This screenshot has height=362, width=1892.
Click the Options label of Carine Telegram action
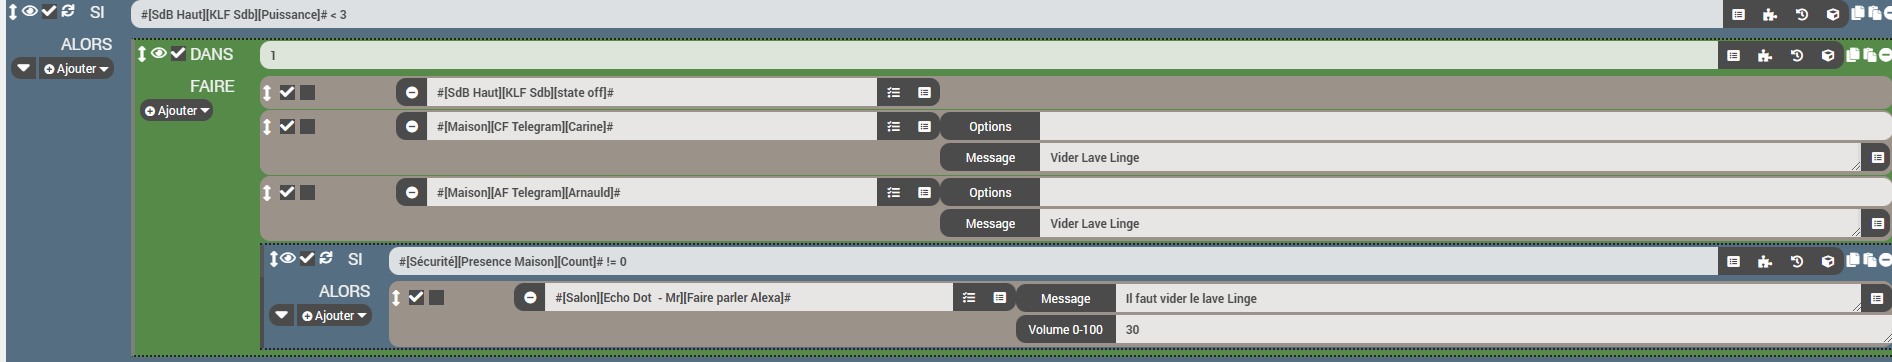(990, 127)
